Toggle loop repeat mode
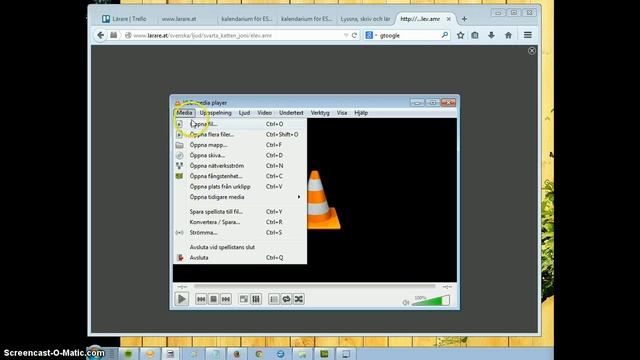Screen dimensions: 640x360 point(286,299)
